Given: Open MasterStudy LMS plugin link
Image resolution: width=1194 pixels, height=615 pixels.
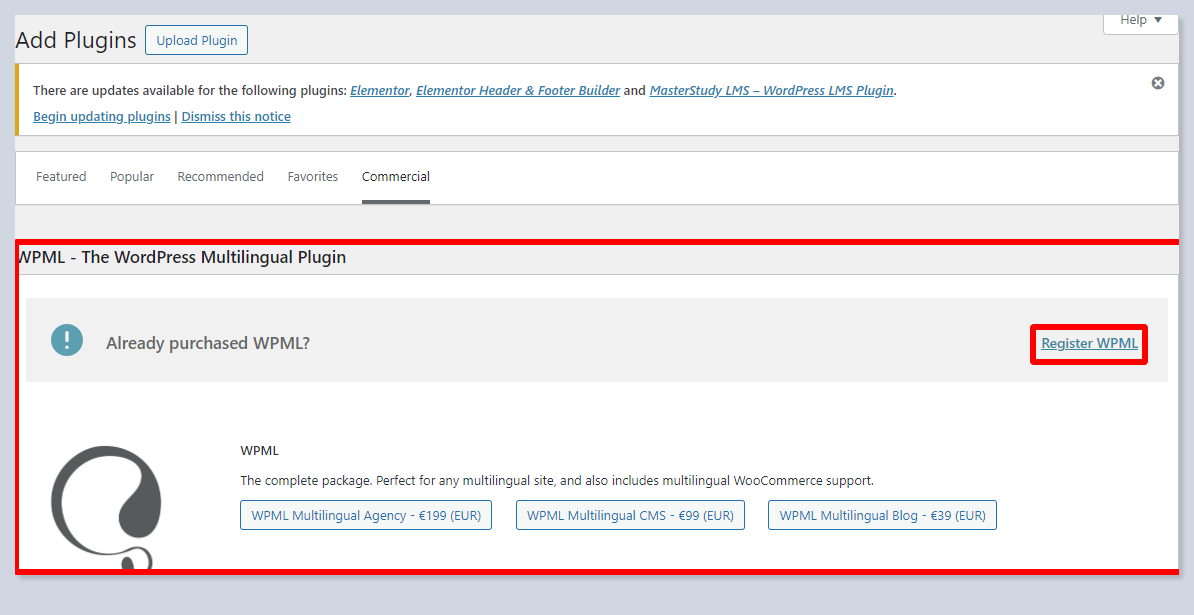Looking at the screenshot, I should (x=771, y=90).
